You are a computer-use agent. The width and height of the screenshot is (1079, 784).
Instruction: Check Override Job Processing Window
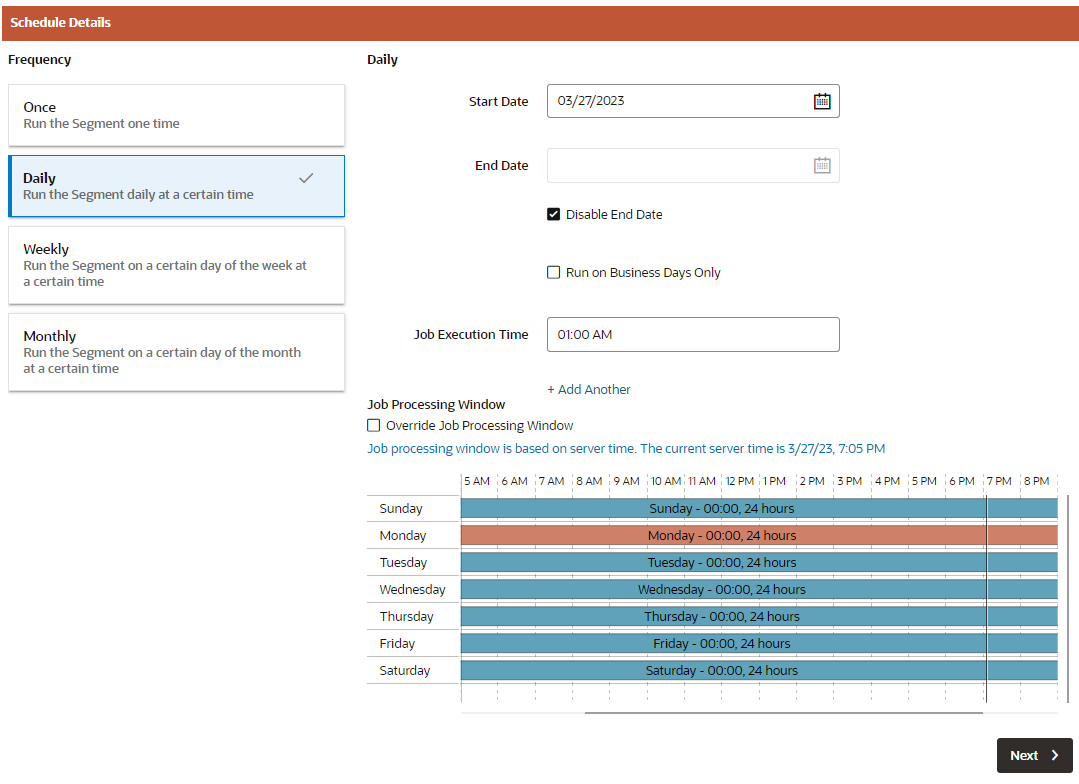374,425
